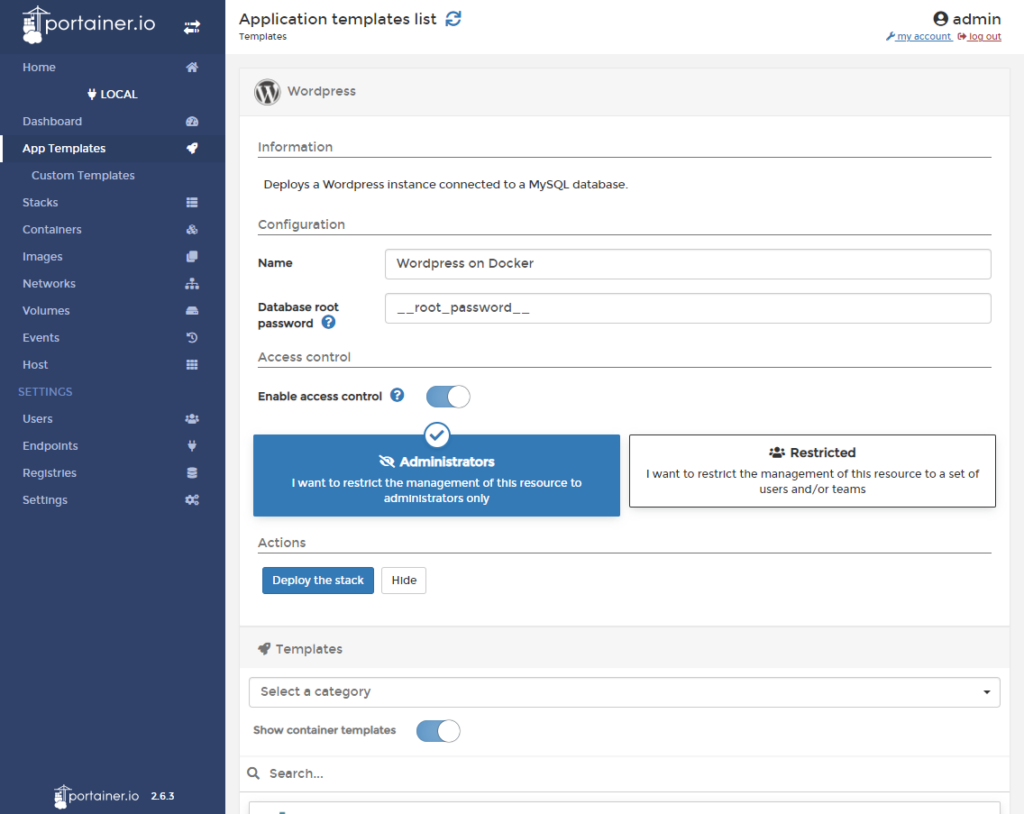Click the Events sidebar label
1024x814 pixels.
[41, 338]
